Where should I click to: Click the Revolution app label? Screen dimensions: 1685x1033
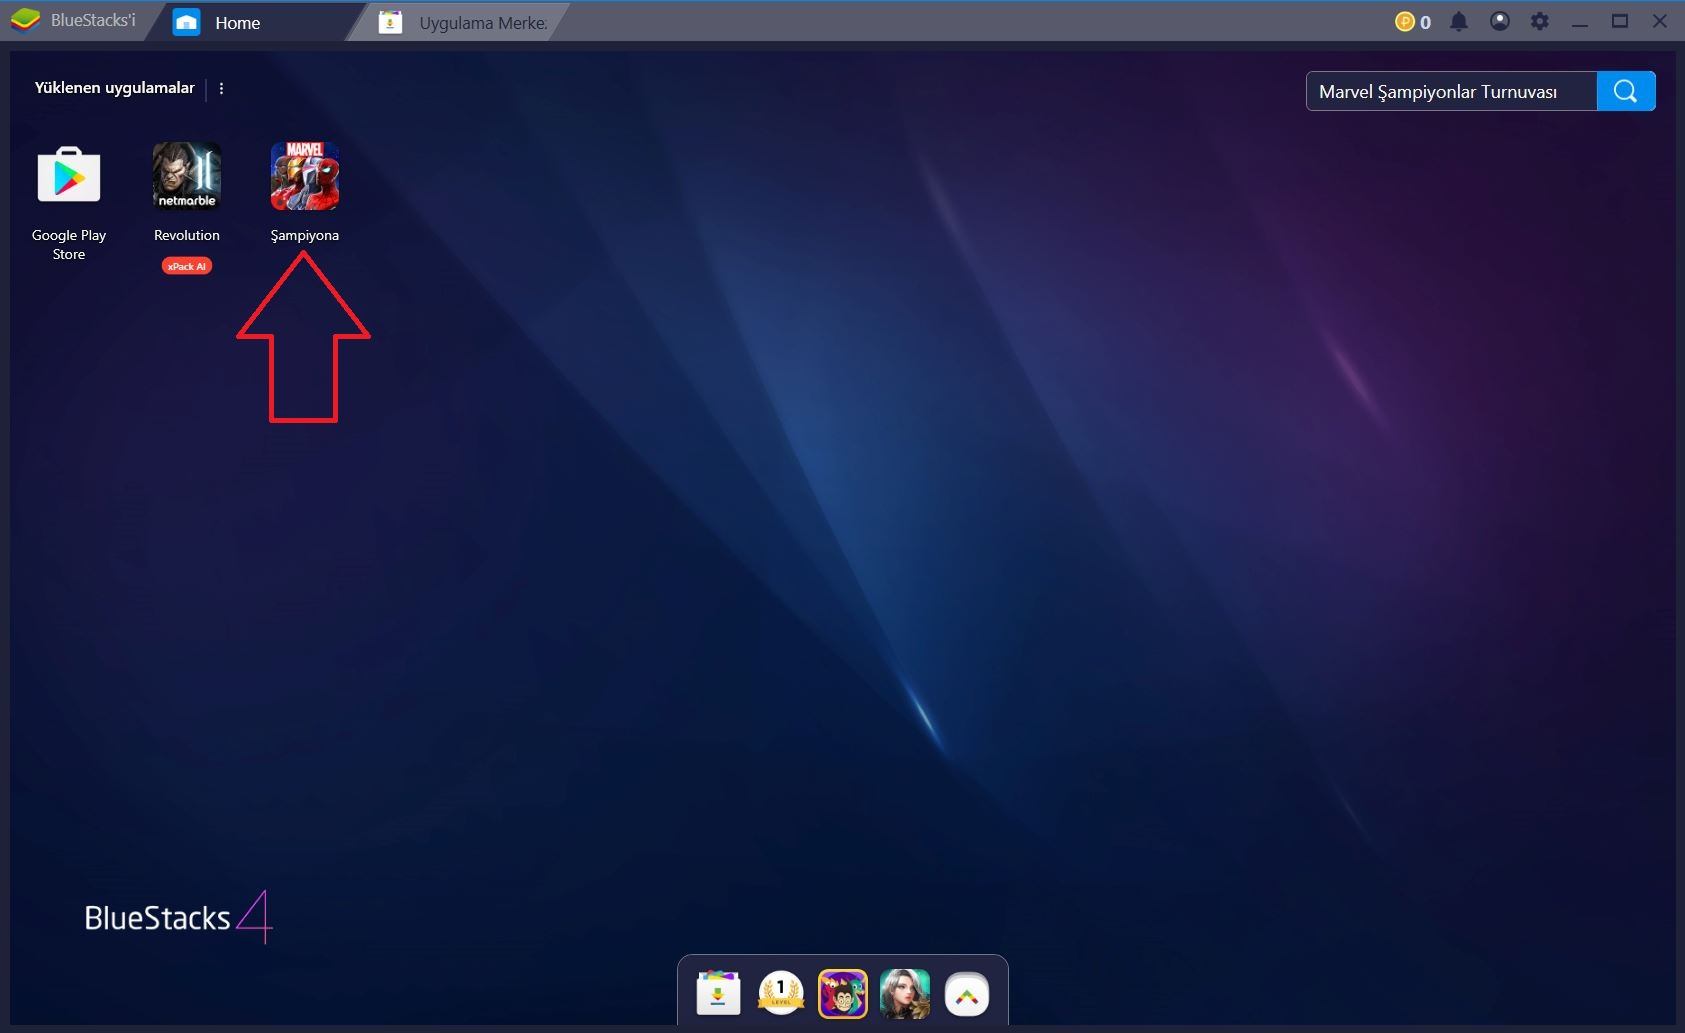point(187,235)
